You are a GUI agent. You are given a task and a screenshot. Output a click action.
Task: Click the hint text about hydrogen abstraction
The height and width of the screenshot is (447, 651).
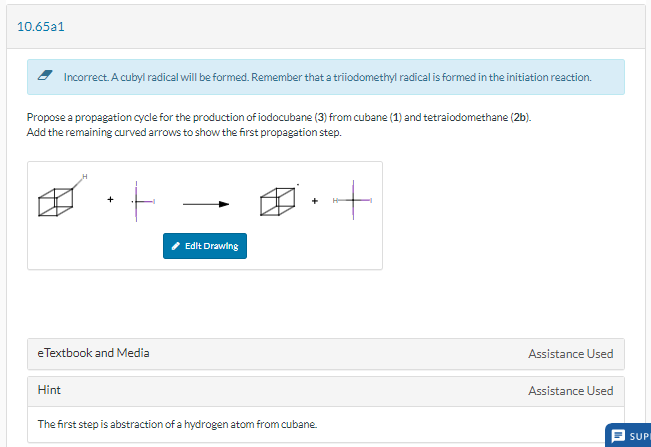pyautogui.click(x=177, y=424)
